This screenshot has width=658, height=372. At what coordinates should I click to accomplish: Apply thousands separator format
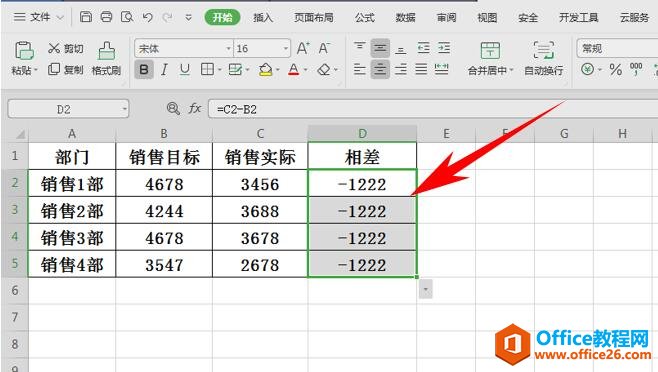636,68
